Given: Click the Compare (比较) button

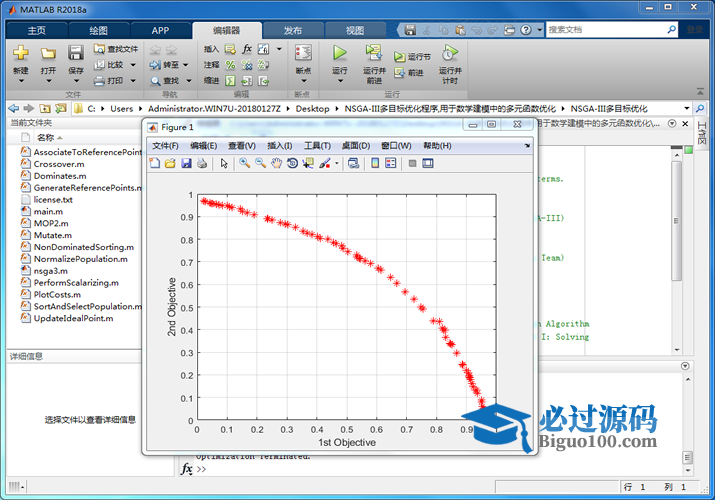Looking at the screenshot, I should pyautogui.click(x=109, y=65).
